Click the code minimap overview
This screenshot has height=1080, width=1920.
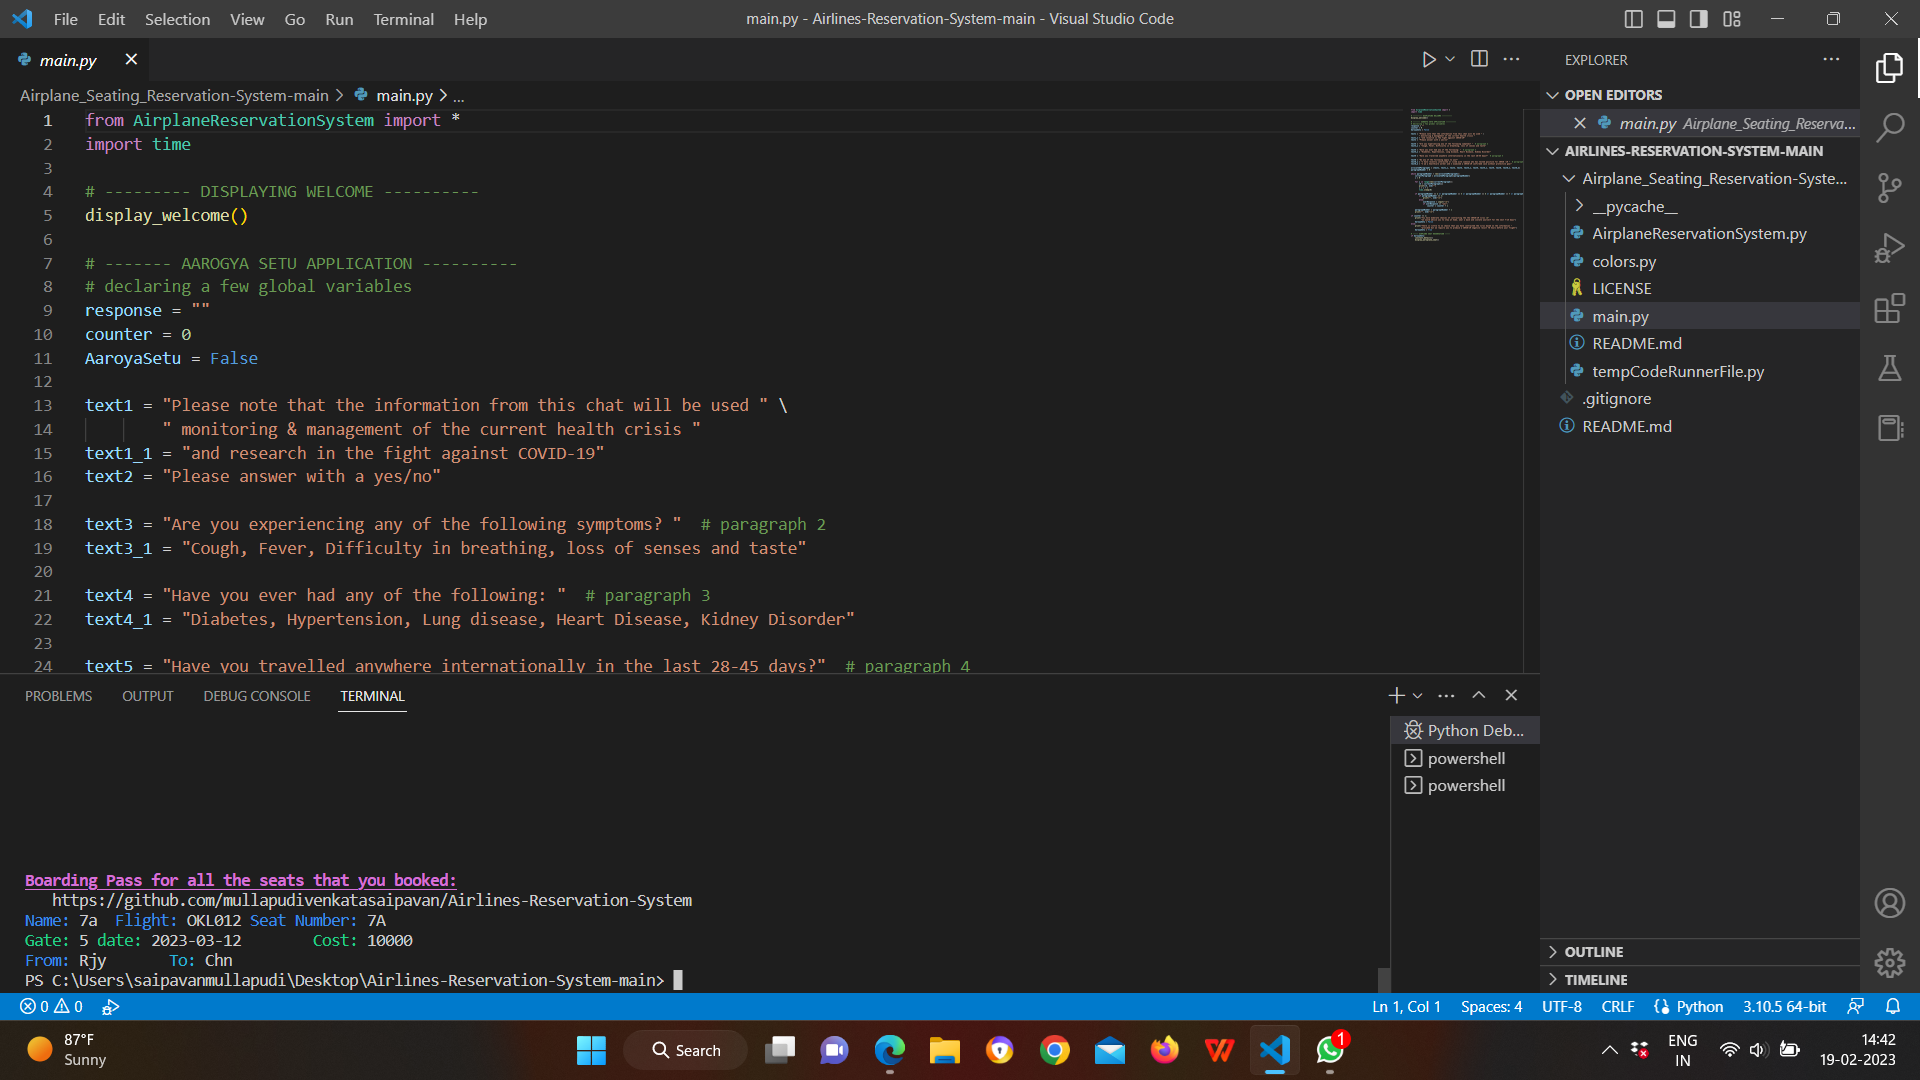1466,175
